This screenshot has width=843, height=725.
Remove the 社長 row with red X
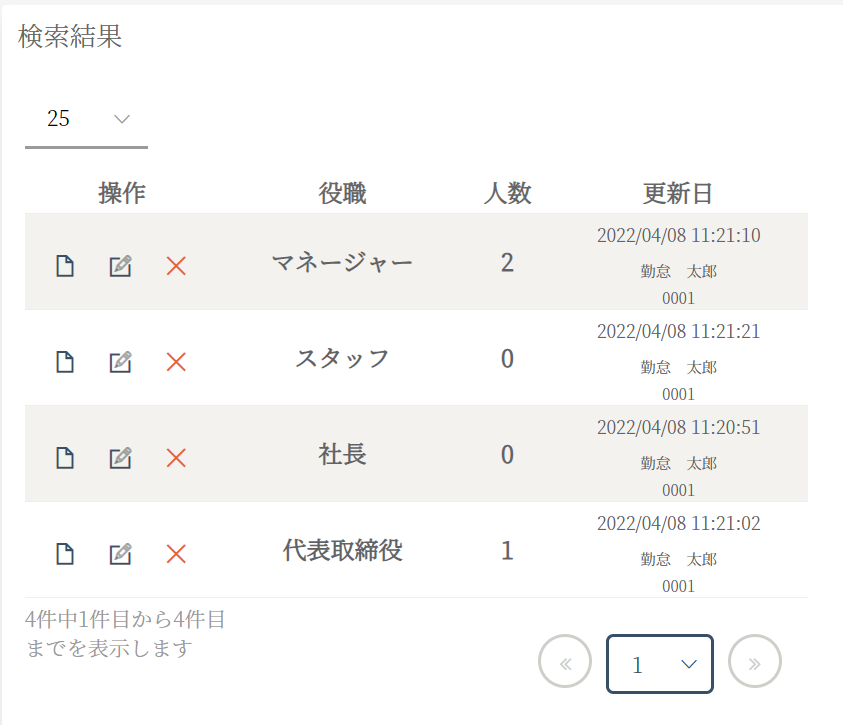click(x=176, y=458)
